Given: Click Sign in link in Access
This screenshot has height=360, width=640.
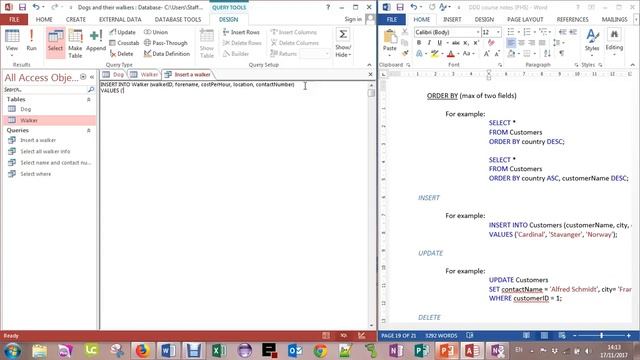Looking at the screenshot, I should [x=353, y=19].
